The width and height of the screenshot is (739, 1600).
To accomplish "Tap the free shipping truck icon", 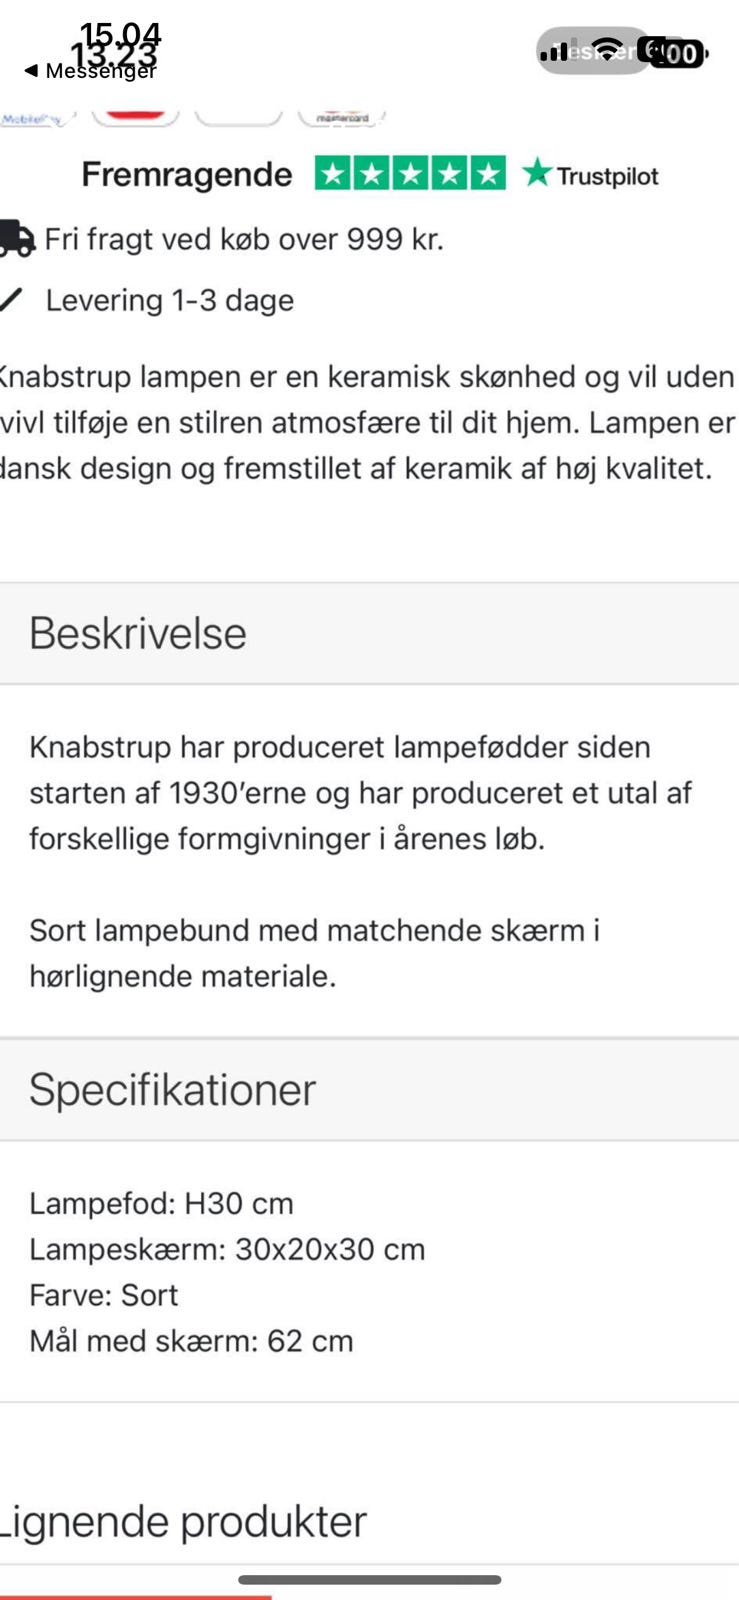I will point(16,239).
